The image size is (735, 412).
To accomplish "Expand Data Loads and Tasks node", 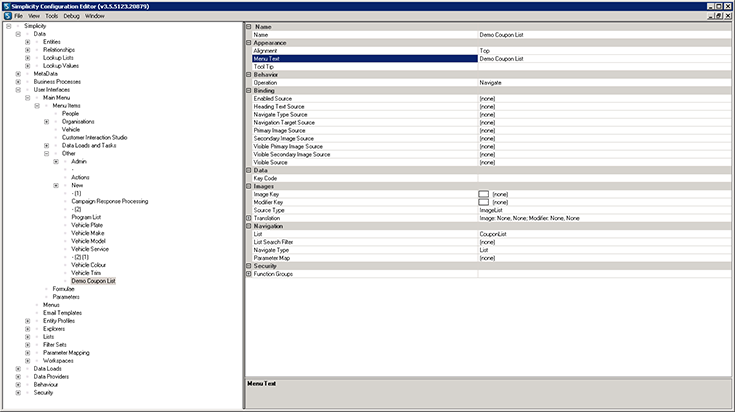I will coord(46,146).
